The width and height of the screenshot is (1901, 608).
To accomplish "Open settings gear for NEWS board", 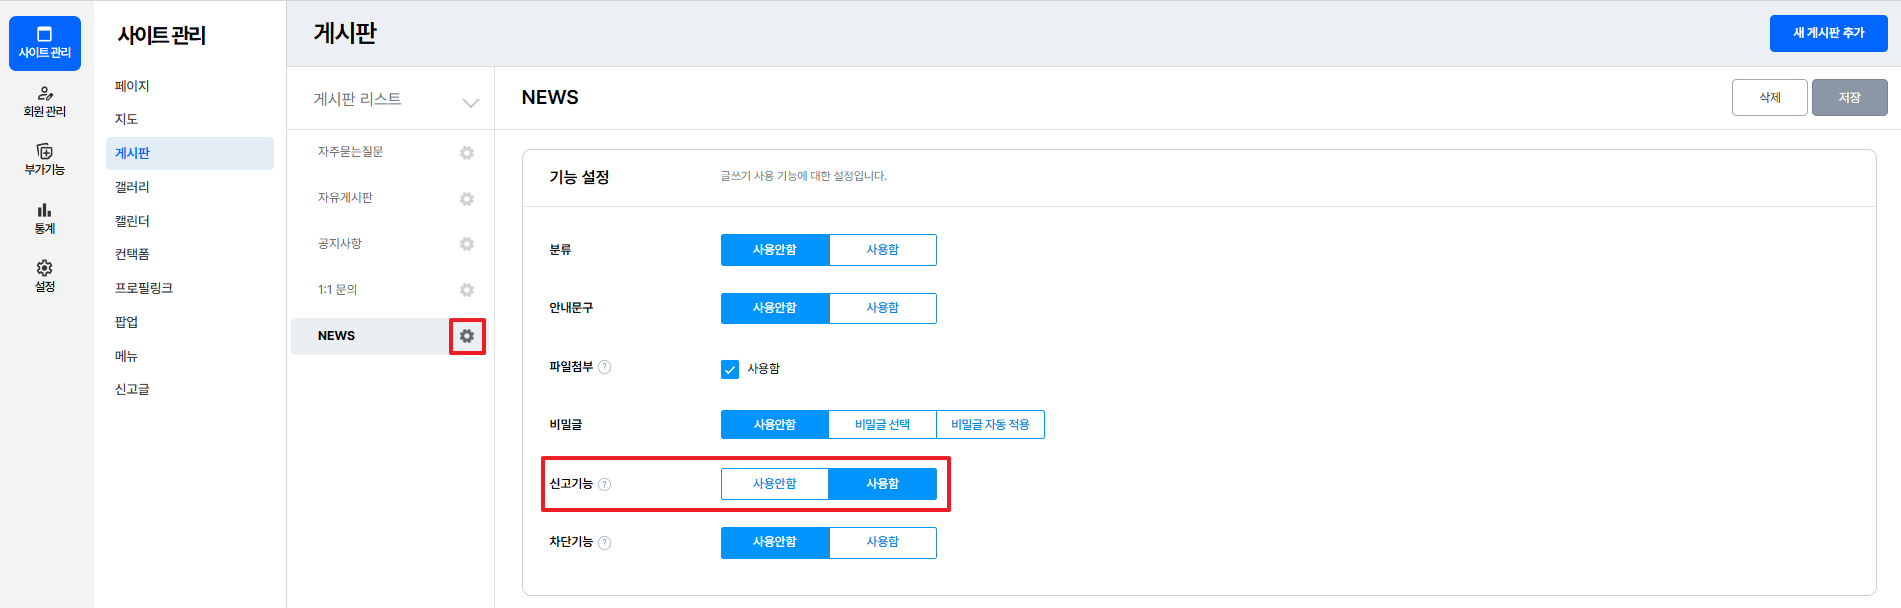I will coord(467,336).
